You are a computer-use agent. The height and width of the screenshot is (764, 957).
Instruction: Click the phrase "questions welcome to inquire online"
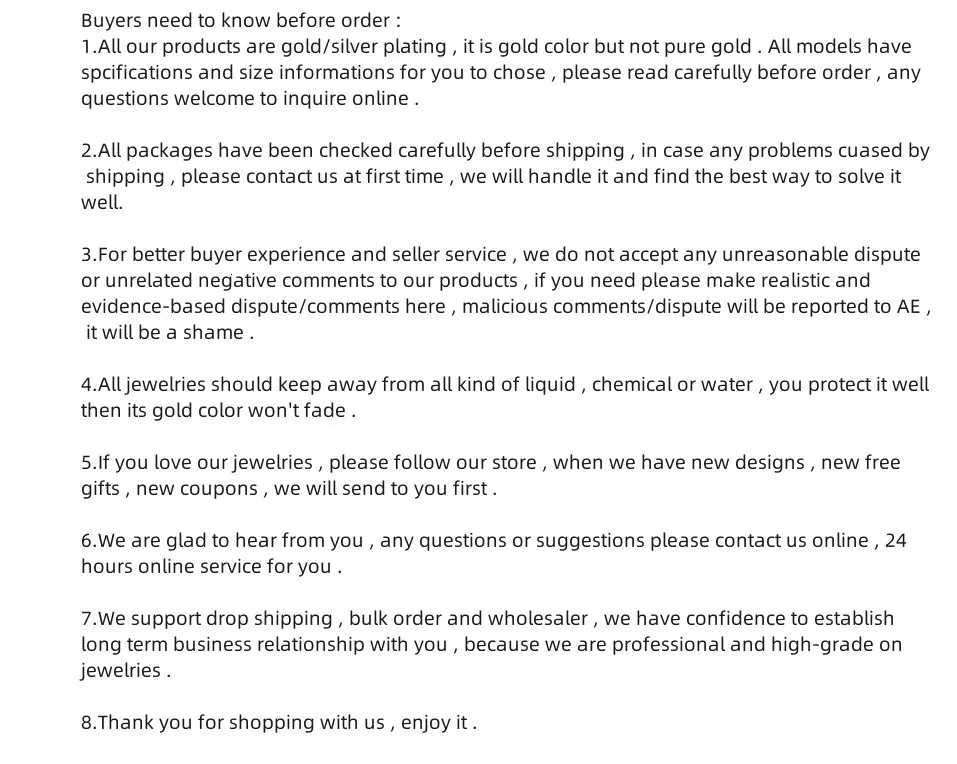[245, 99]
